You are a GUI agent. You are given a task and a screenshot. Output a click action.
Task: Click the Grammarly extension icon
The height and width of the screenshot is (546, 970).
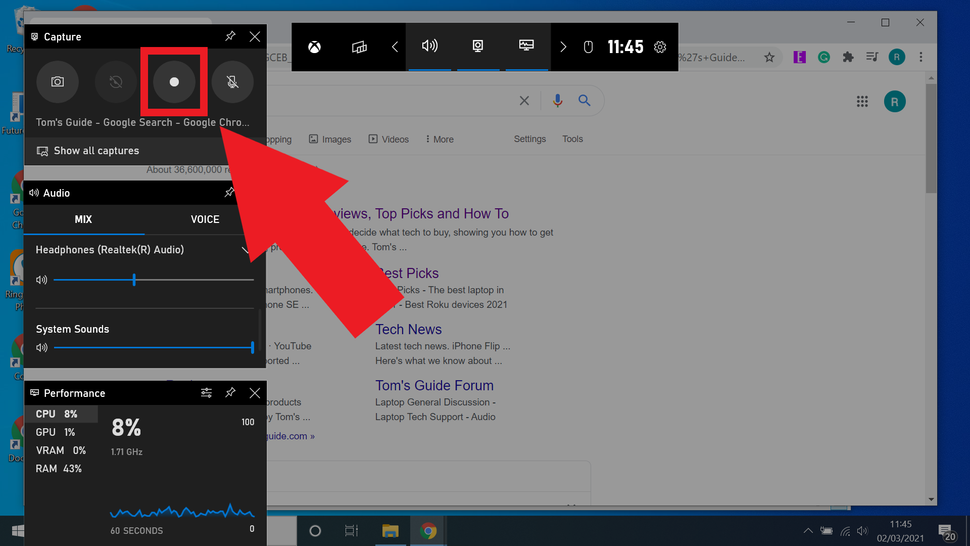pyautogui.click(x=823, y=57)
